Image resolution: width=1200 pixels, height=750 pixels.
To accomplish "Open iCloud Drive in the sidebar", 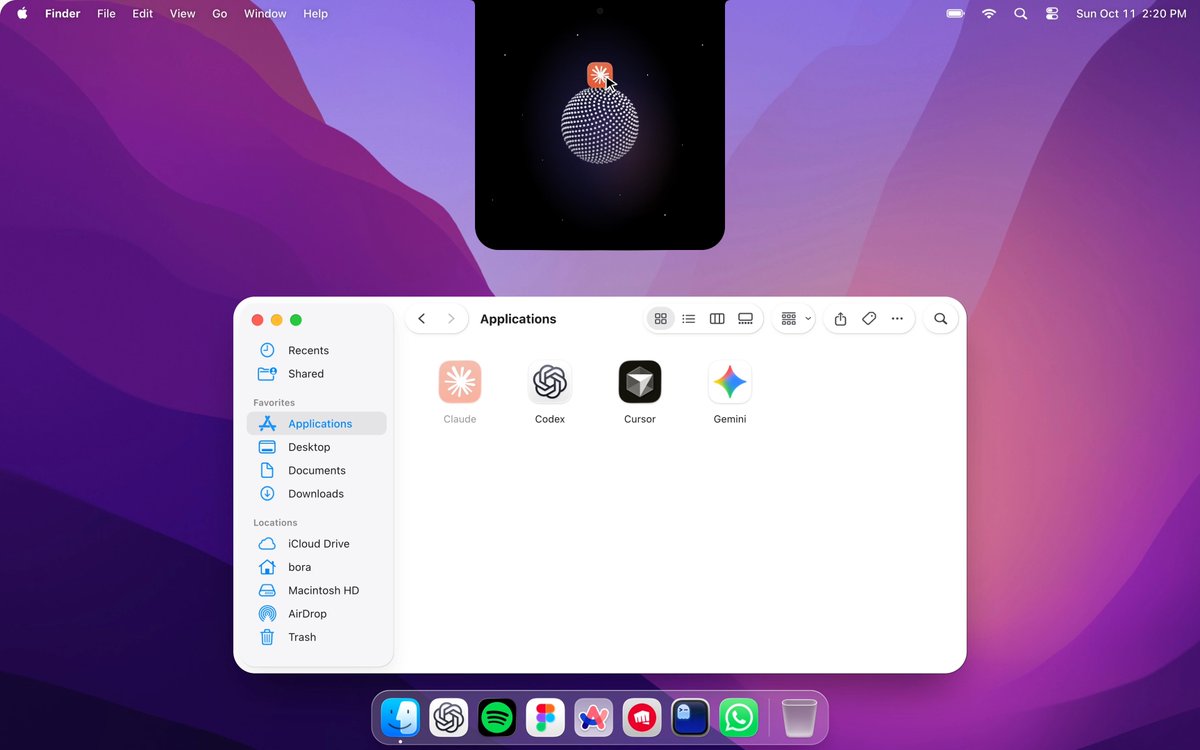I will [x=316, y=544].
